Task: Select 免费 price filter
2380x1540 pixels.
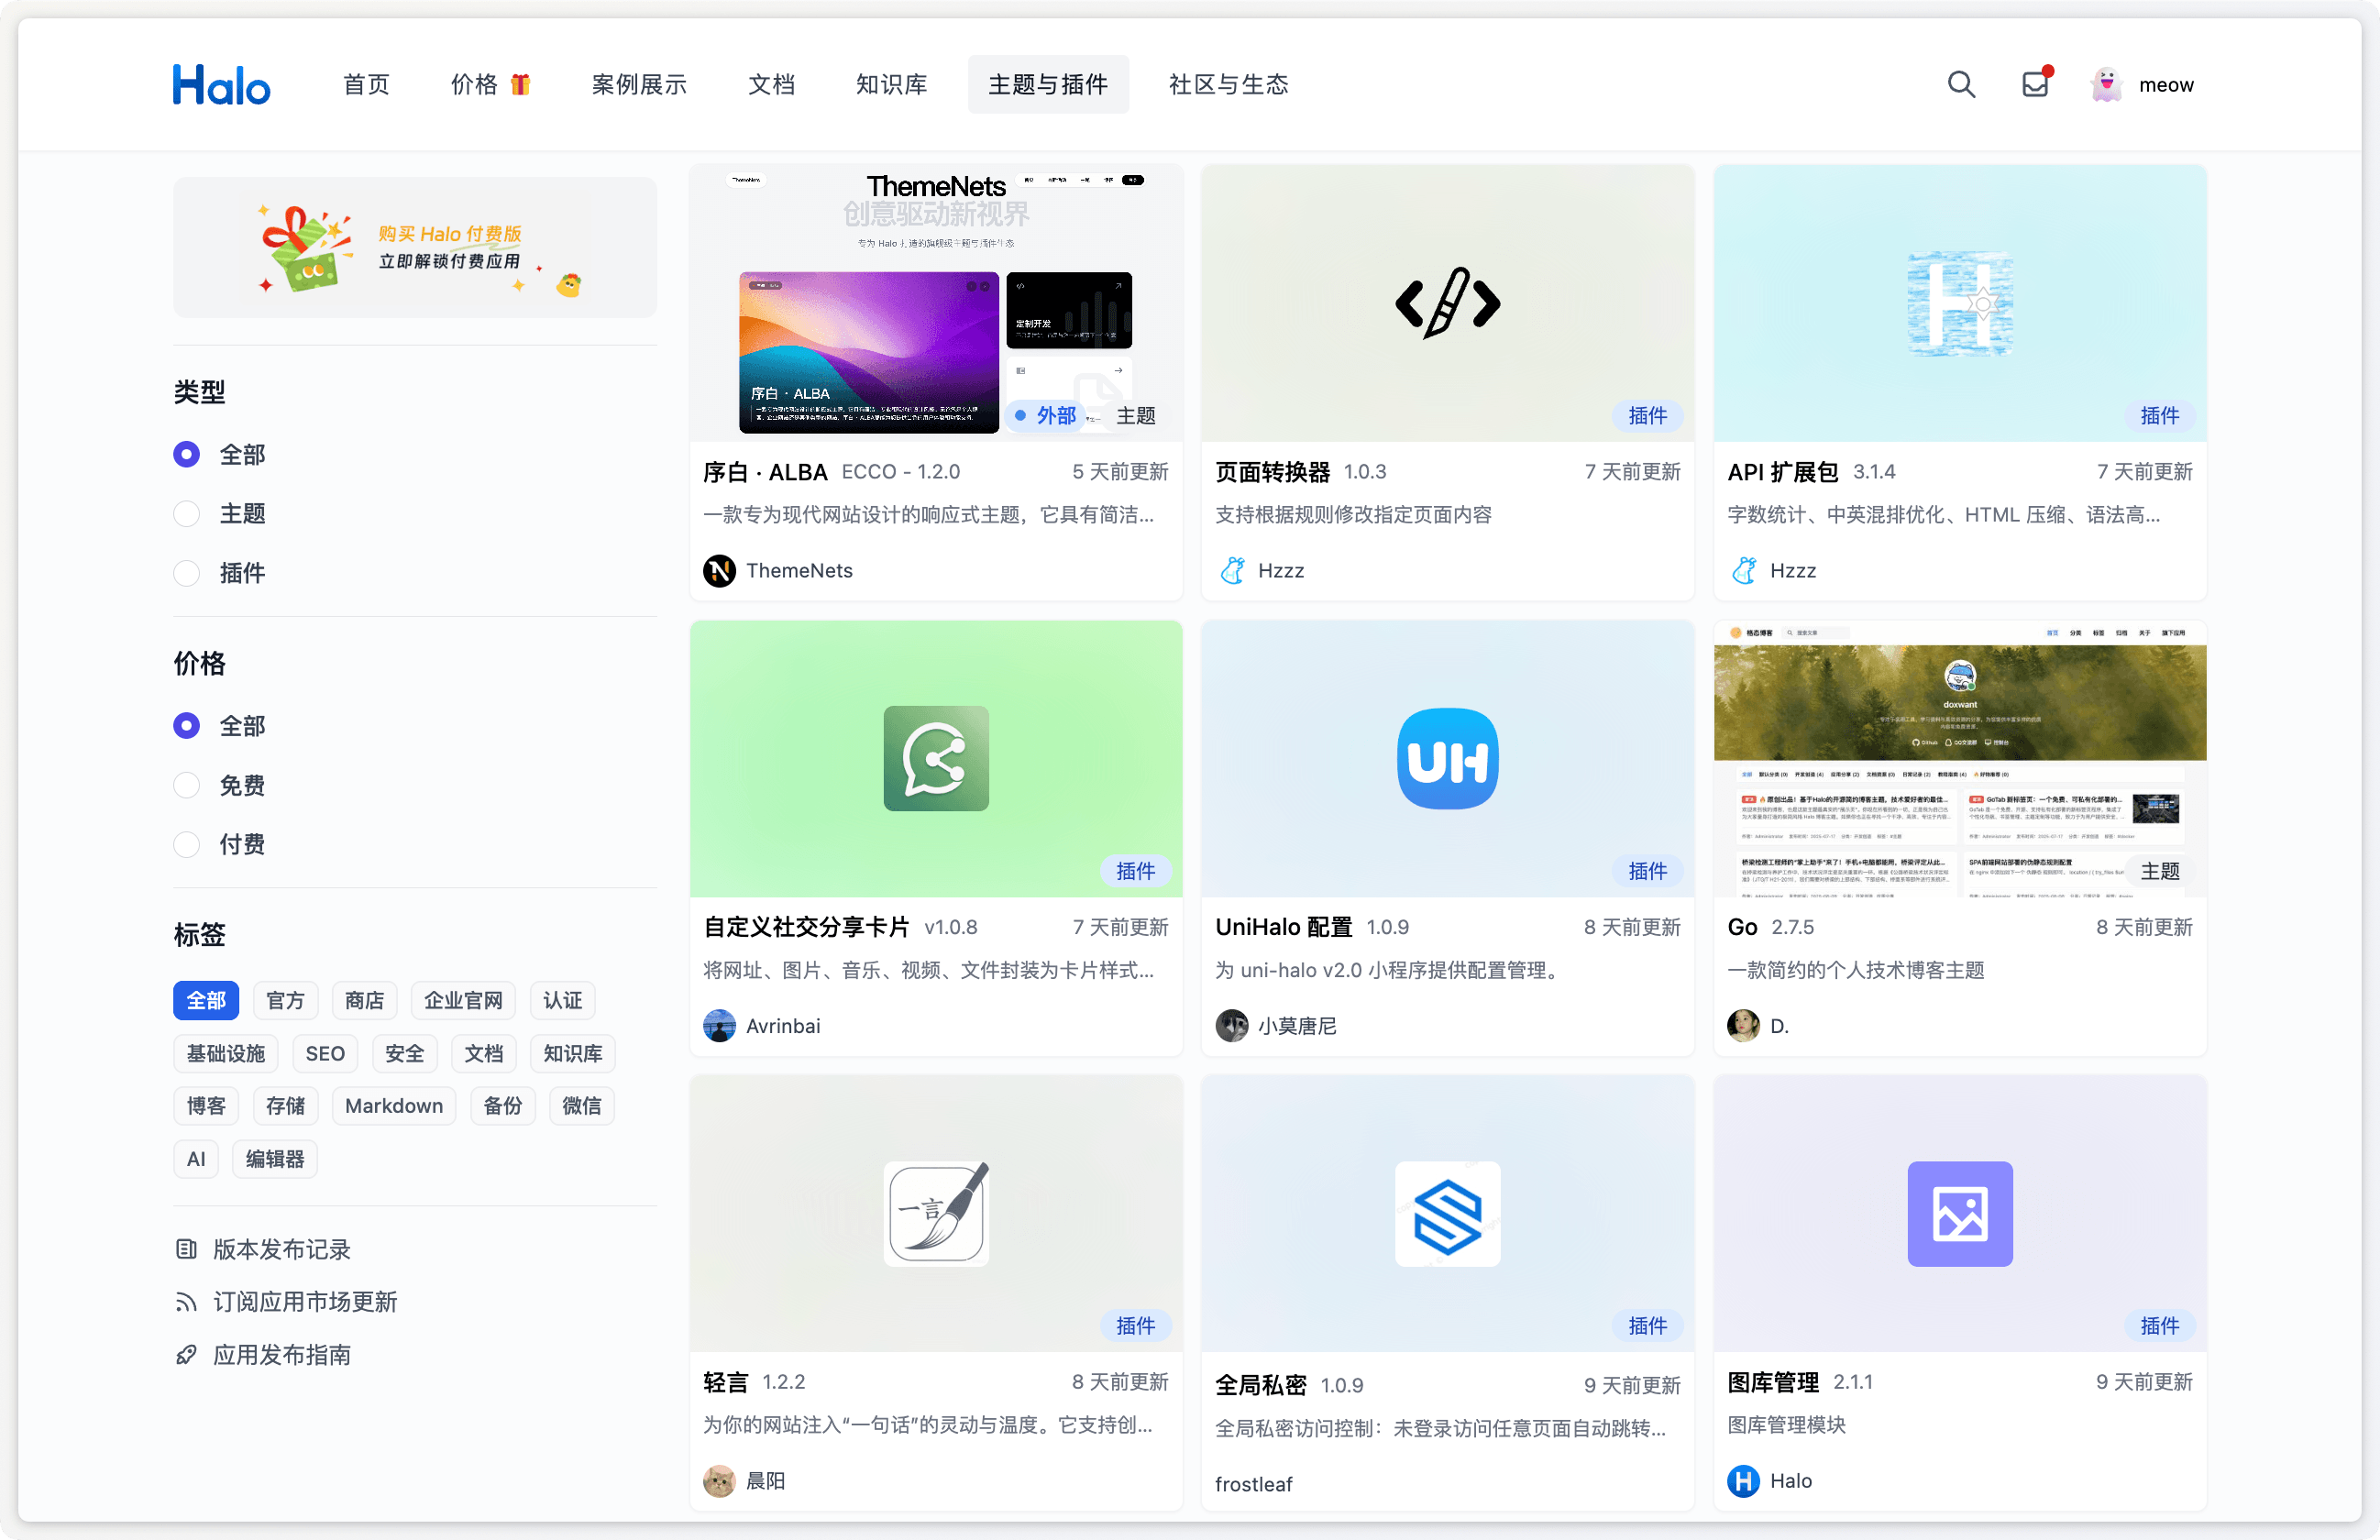Action: (x=186, y=785)
